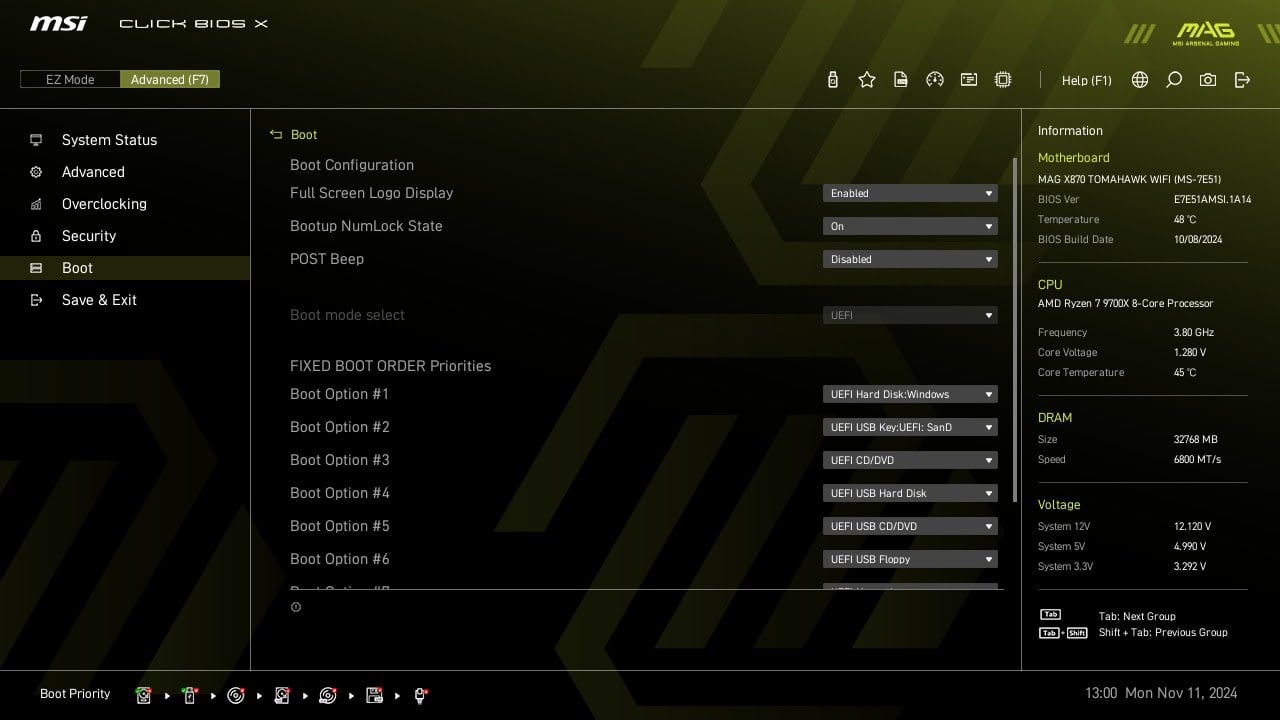Expand Boot Option #1 dropdown
This screenshot has width=1280, height=720.
910,394
